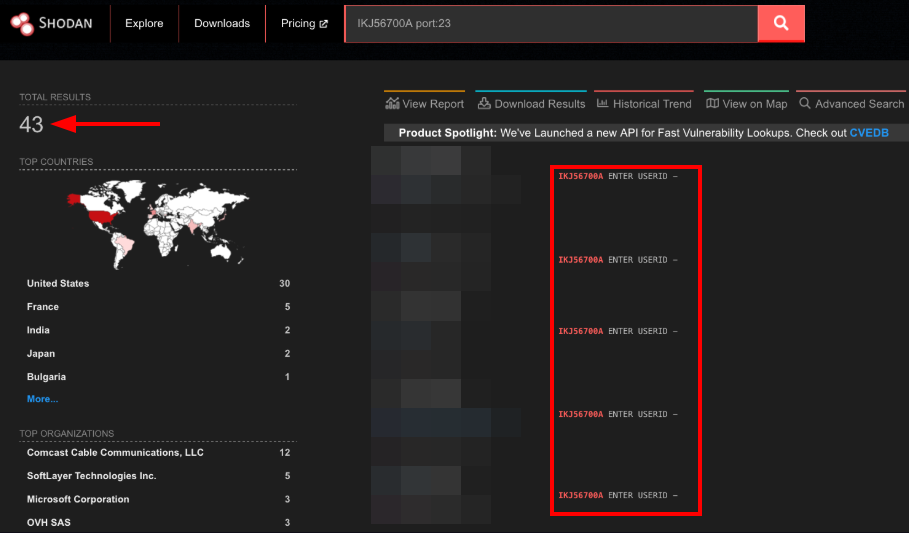Click the Download Results icon
Screen dimensions: 909x533
[x=484, y=104]
